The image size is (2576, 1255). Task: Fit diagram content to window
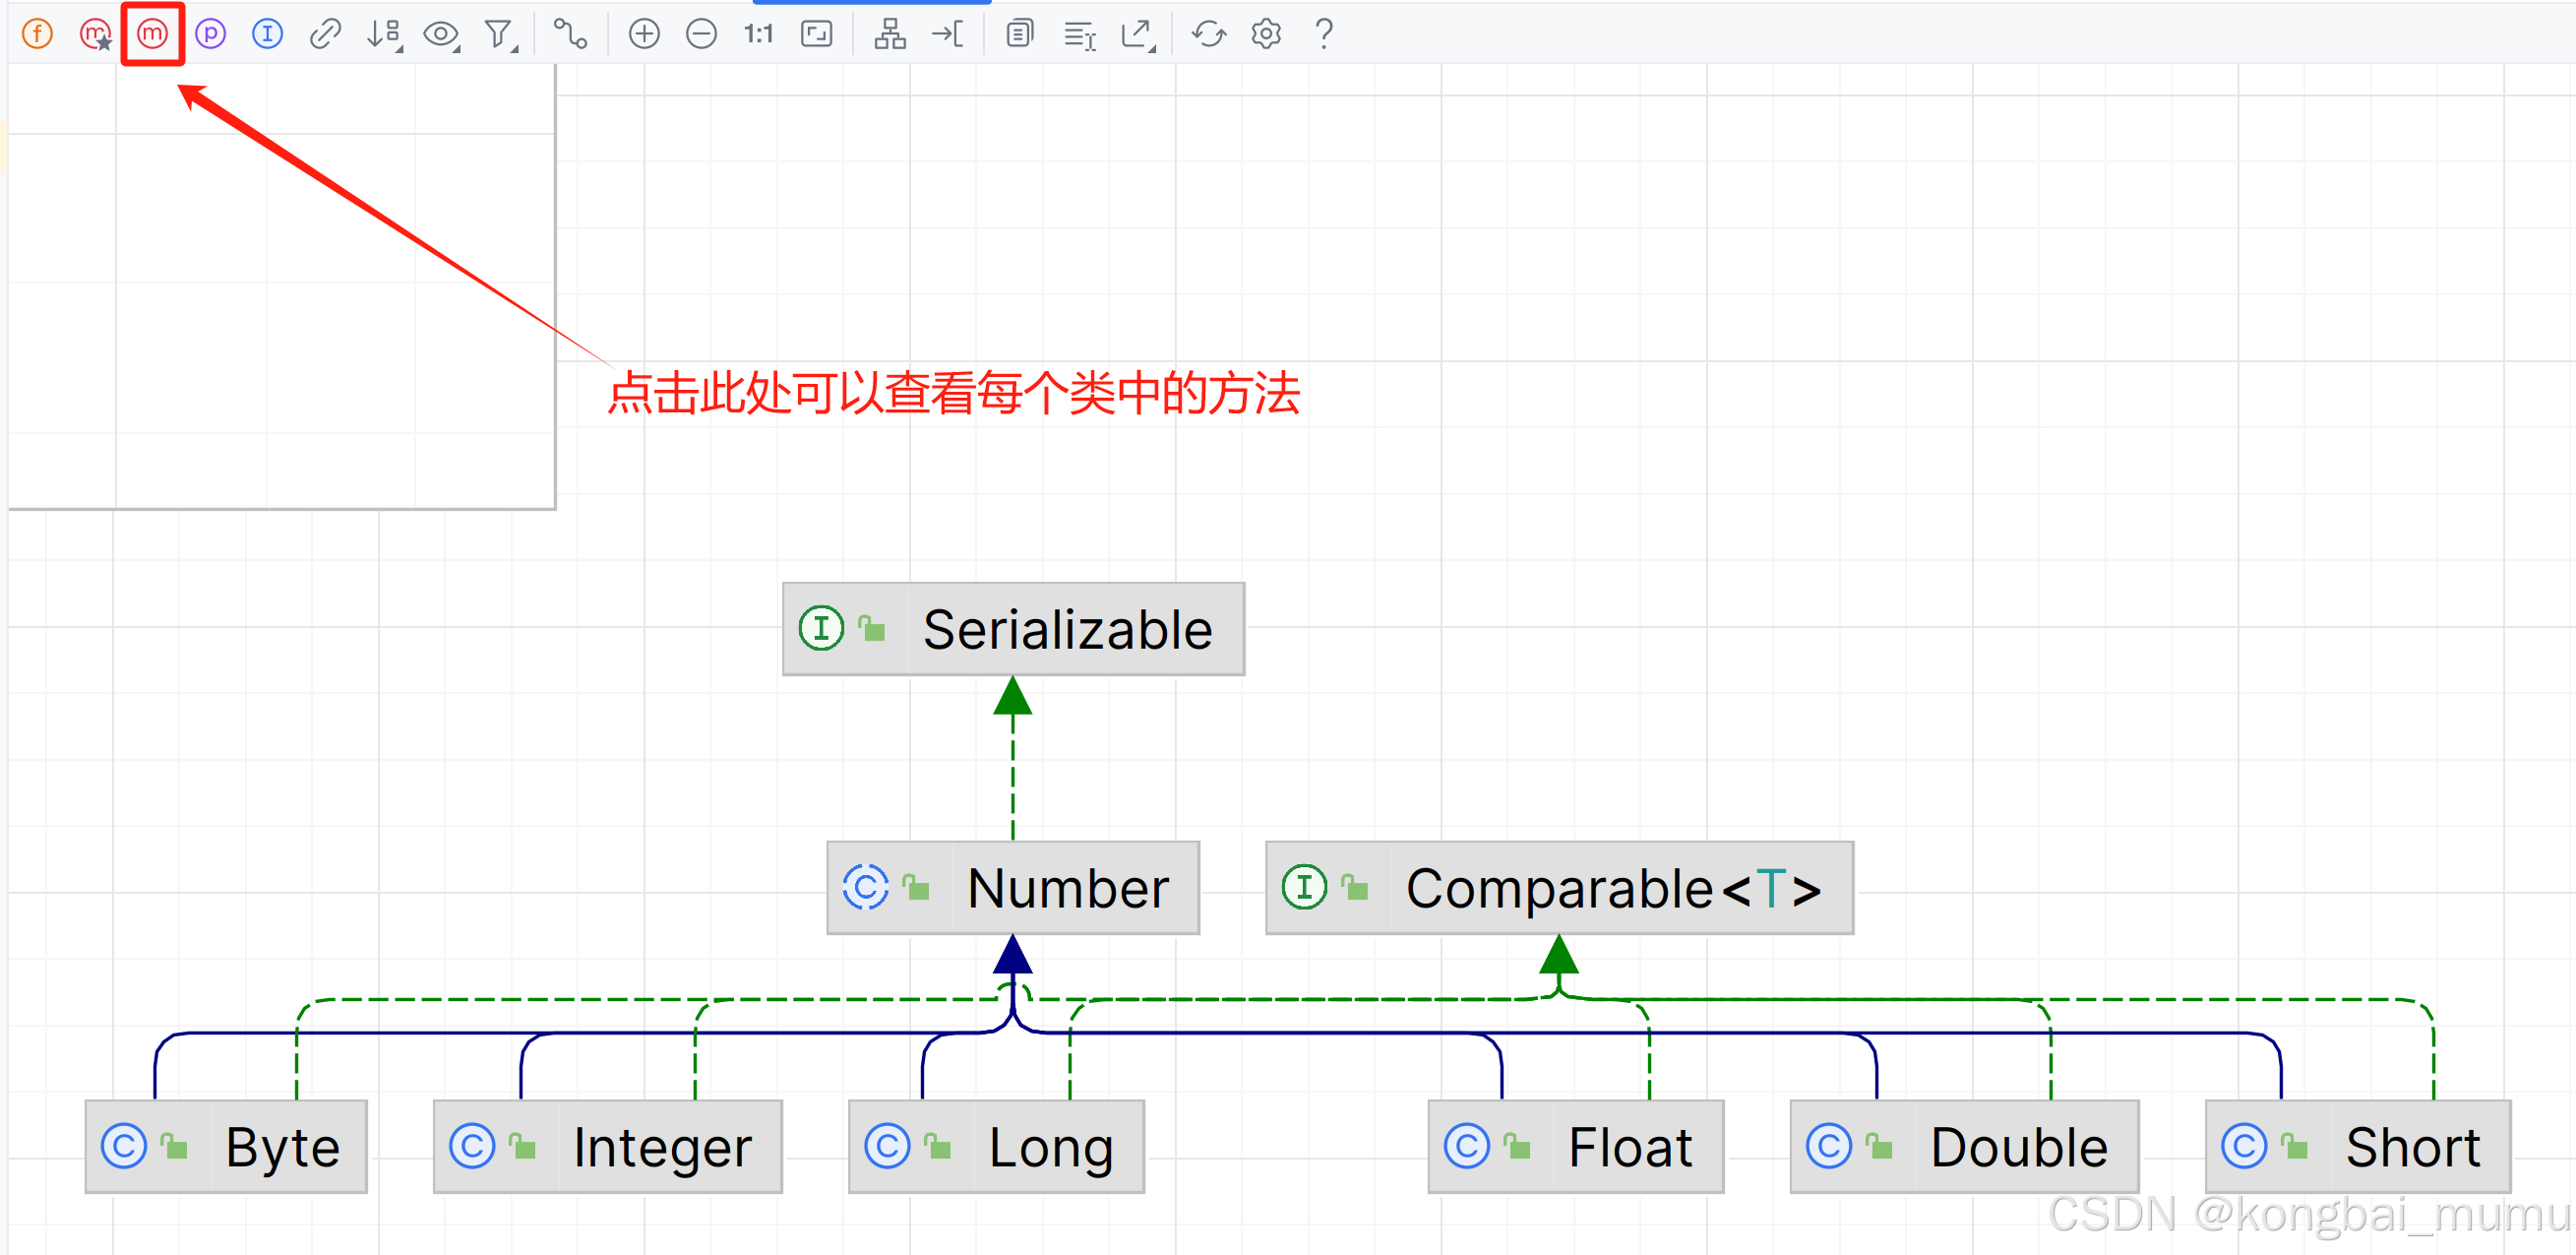pos(816,33)
